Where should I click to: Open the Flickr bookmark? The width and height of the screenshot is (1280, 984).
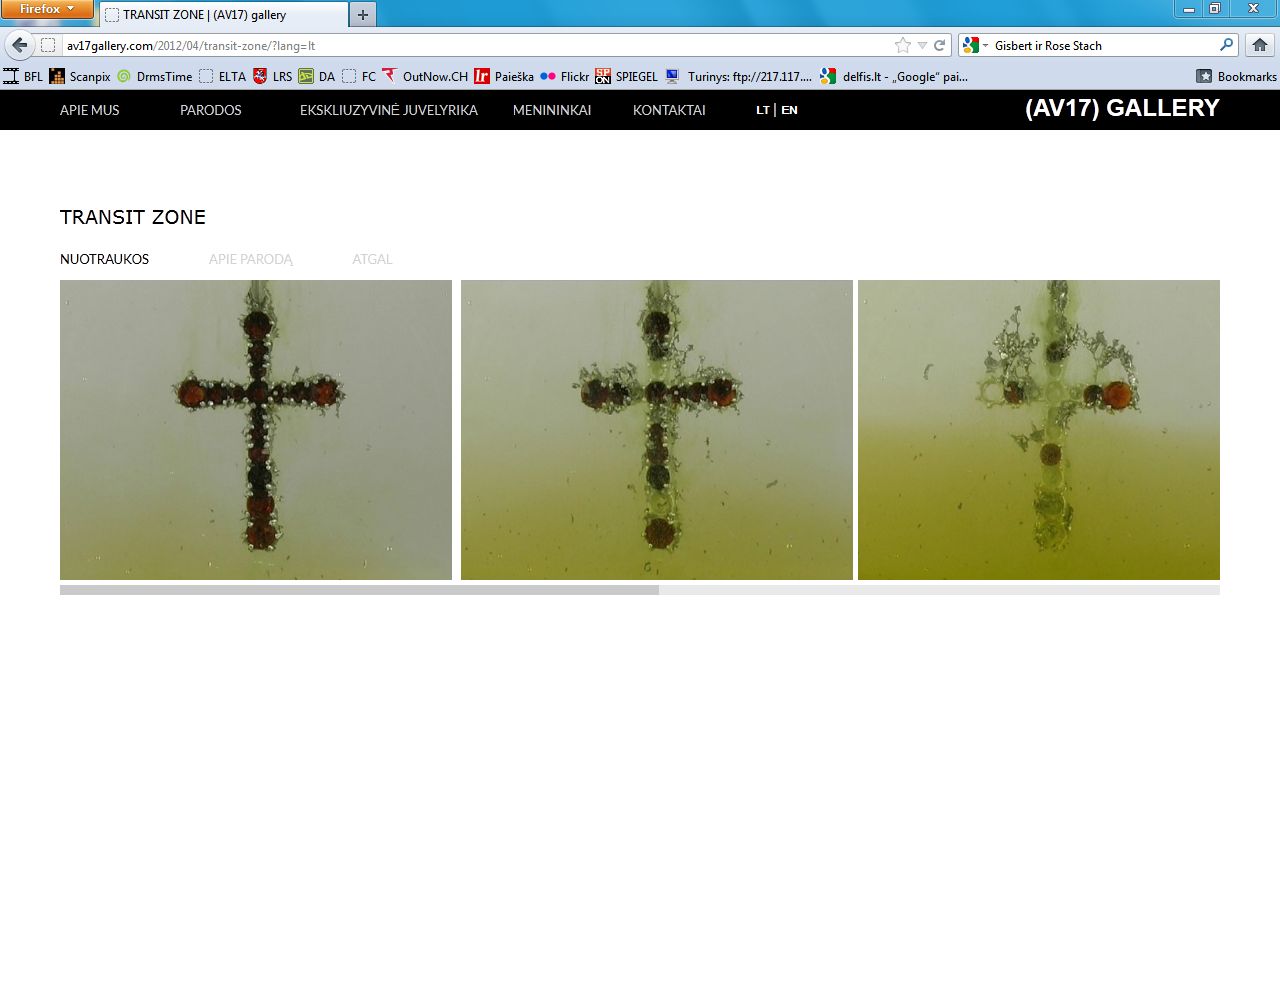pos(565,76)
